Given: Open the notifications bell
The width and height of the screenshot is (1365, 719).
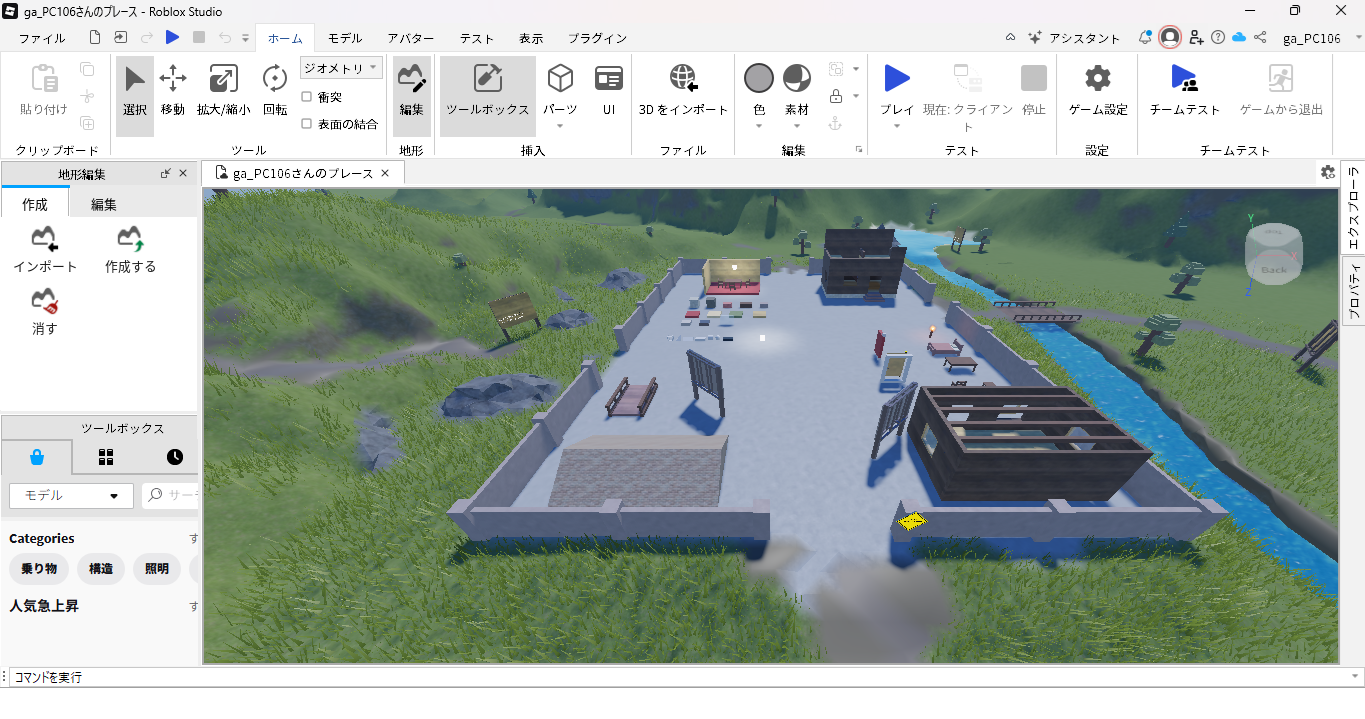Looking at the screenshot, I should 1146,37.
